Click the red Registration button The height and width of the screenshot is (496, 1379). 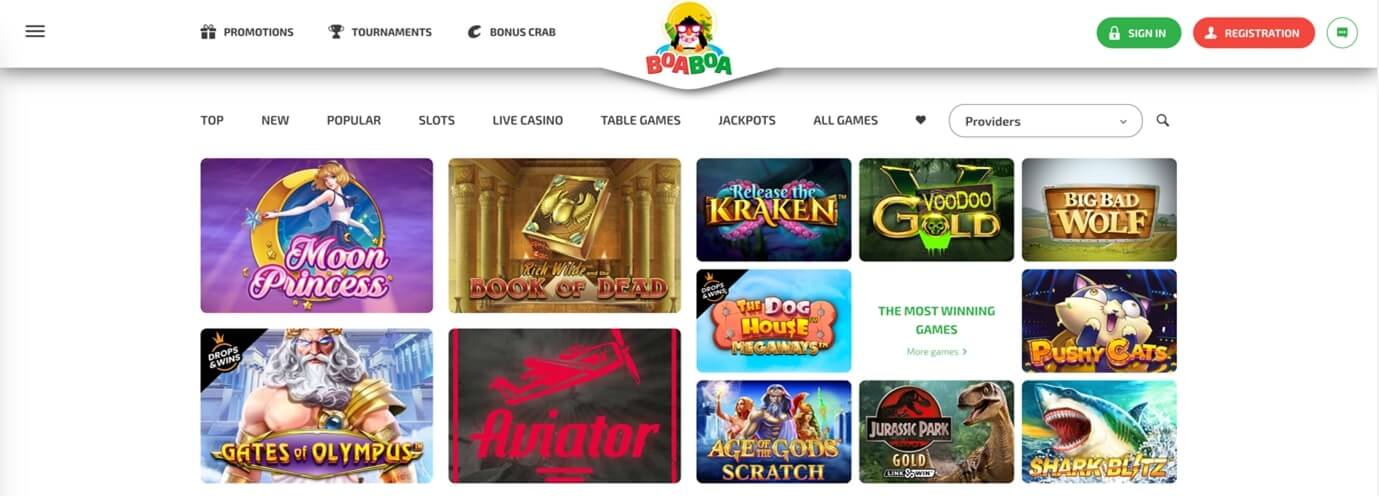pos(1254,33)
